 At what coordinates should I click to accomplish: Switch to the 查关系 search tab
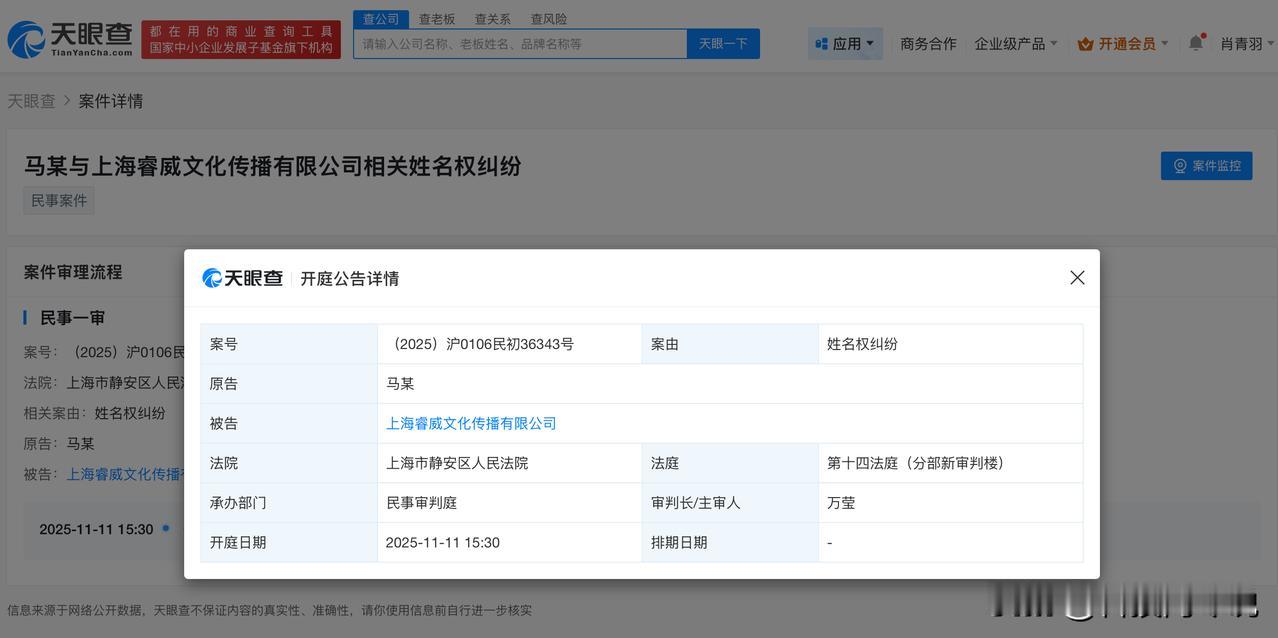(x=493, y=19)
